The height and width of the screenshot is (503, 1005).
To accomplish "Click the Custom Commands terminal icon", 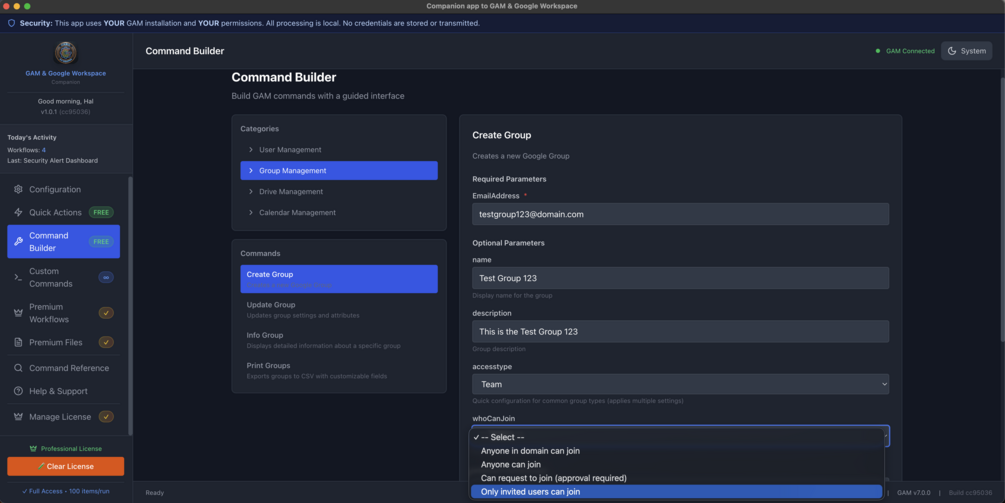I will tap(18, 277).
